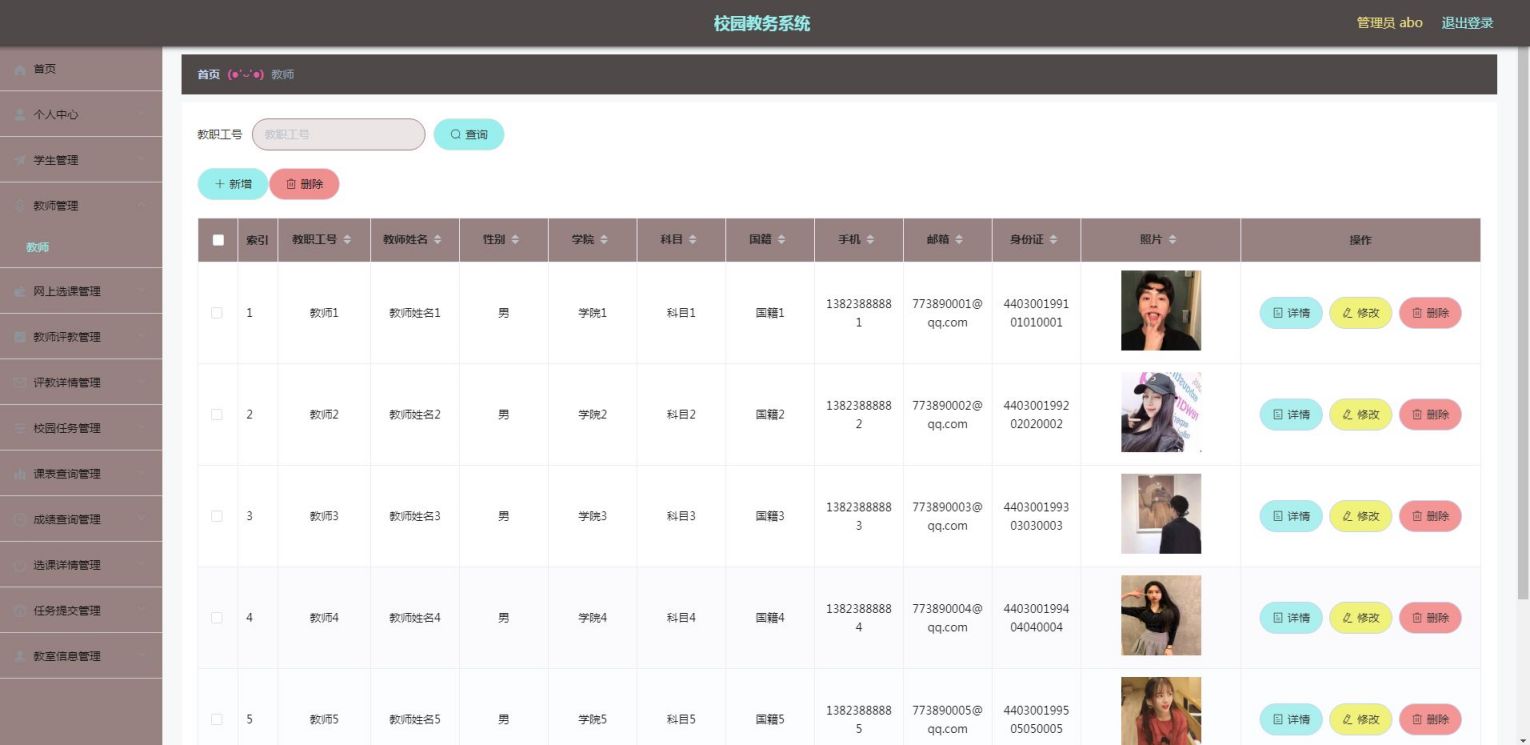Click the home icon beside 首页 in sidebar
Image resolution: width=1530 pixels, height=745 pixels.
[20, 69]
